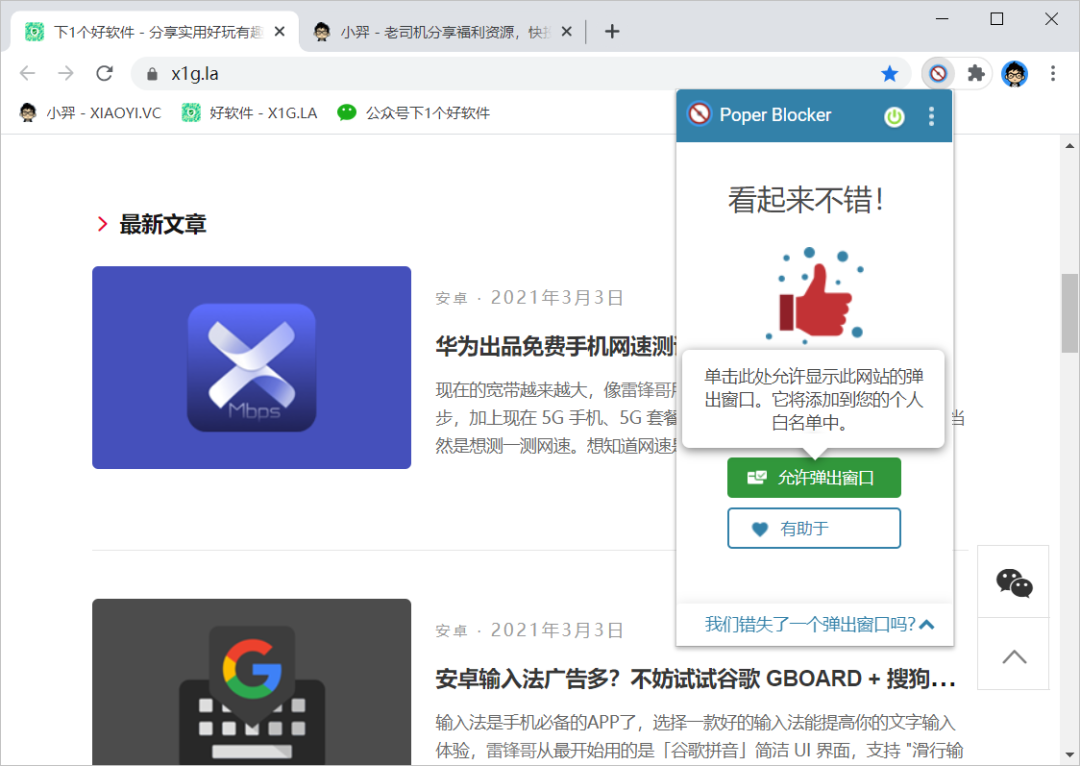Open a new tab with plus button

click(612, 32)
